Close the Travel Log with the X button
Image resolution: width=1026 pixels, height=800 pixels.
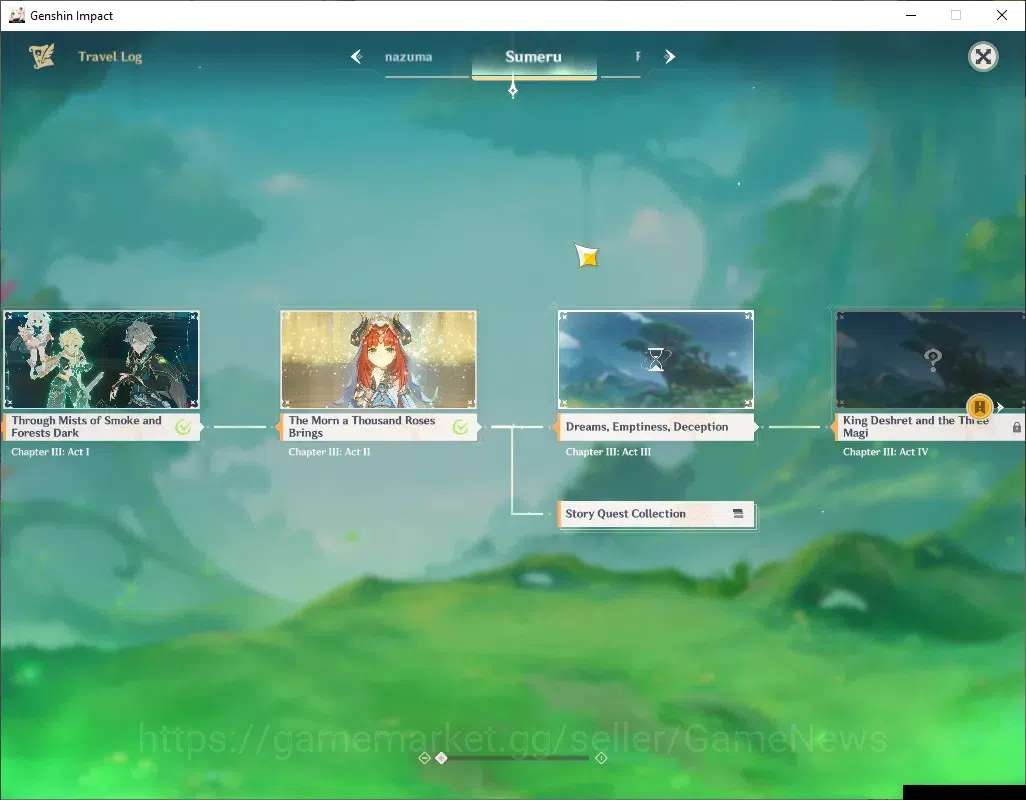point(983,57)
